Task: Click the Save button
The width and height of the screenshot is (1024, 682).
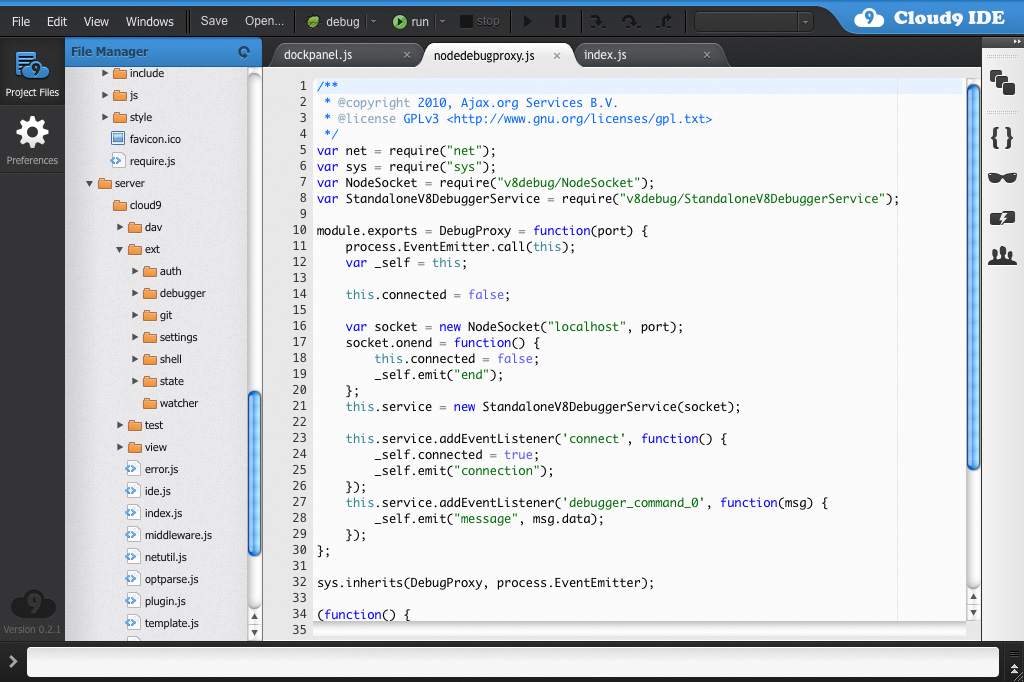Action: tap(214, 21)
